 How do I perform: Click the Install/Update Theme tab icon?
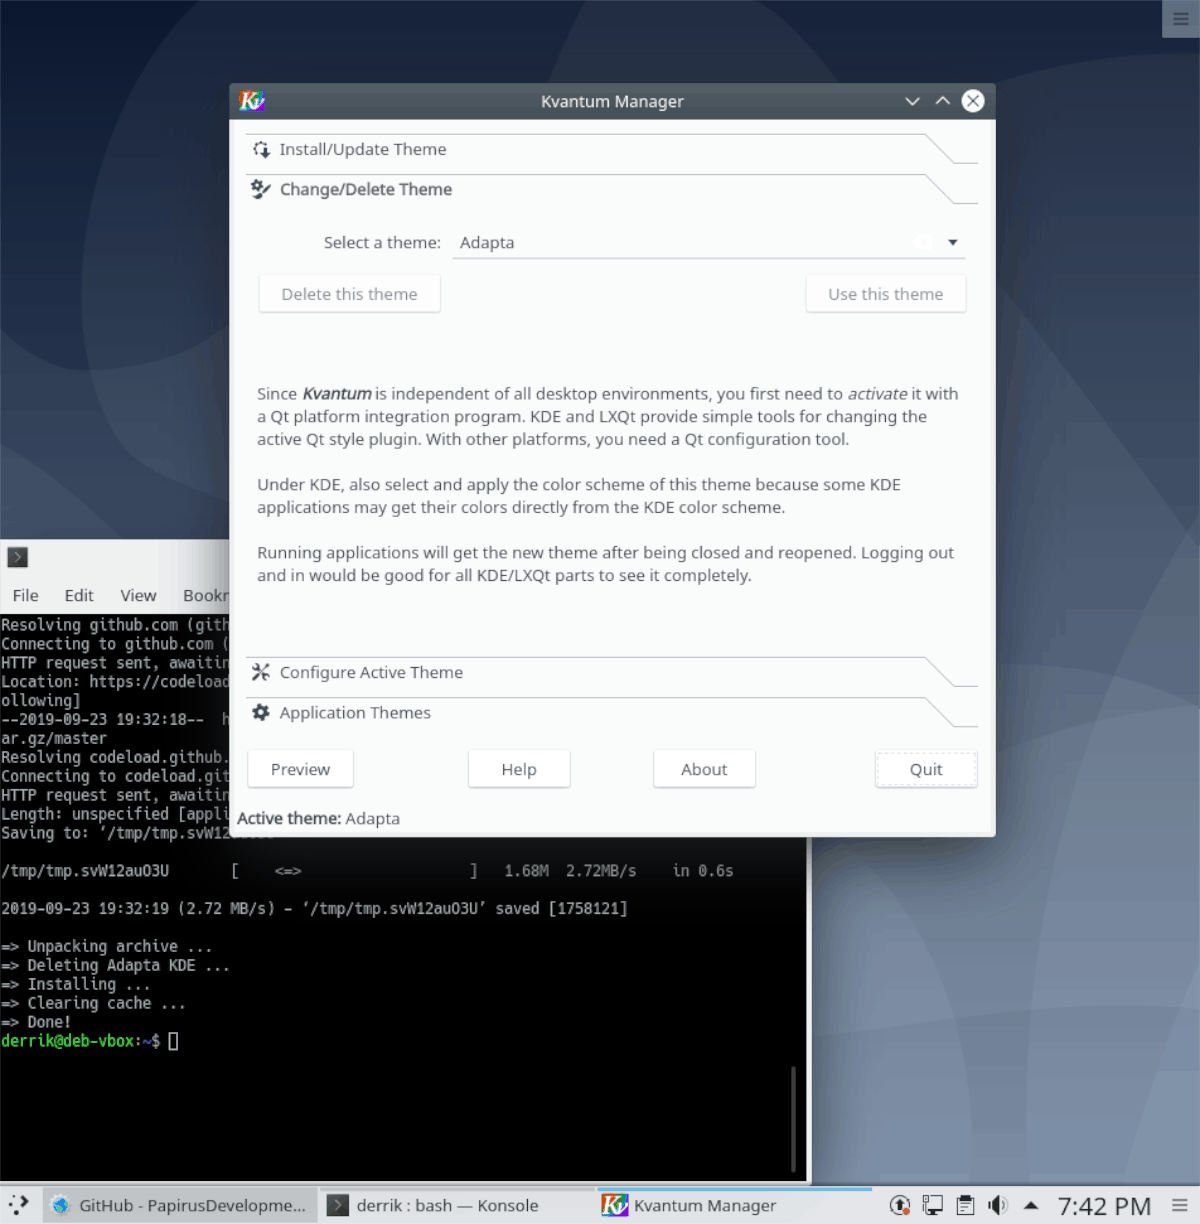point(261,149)
